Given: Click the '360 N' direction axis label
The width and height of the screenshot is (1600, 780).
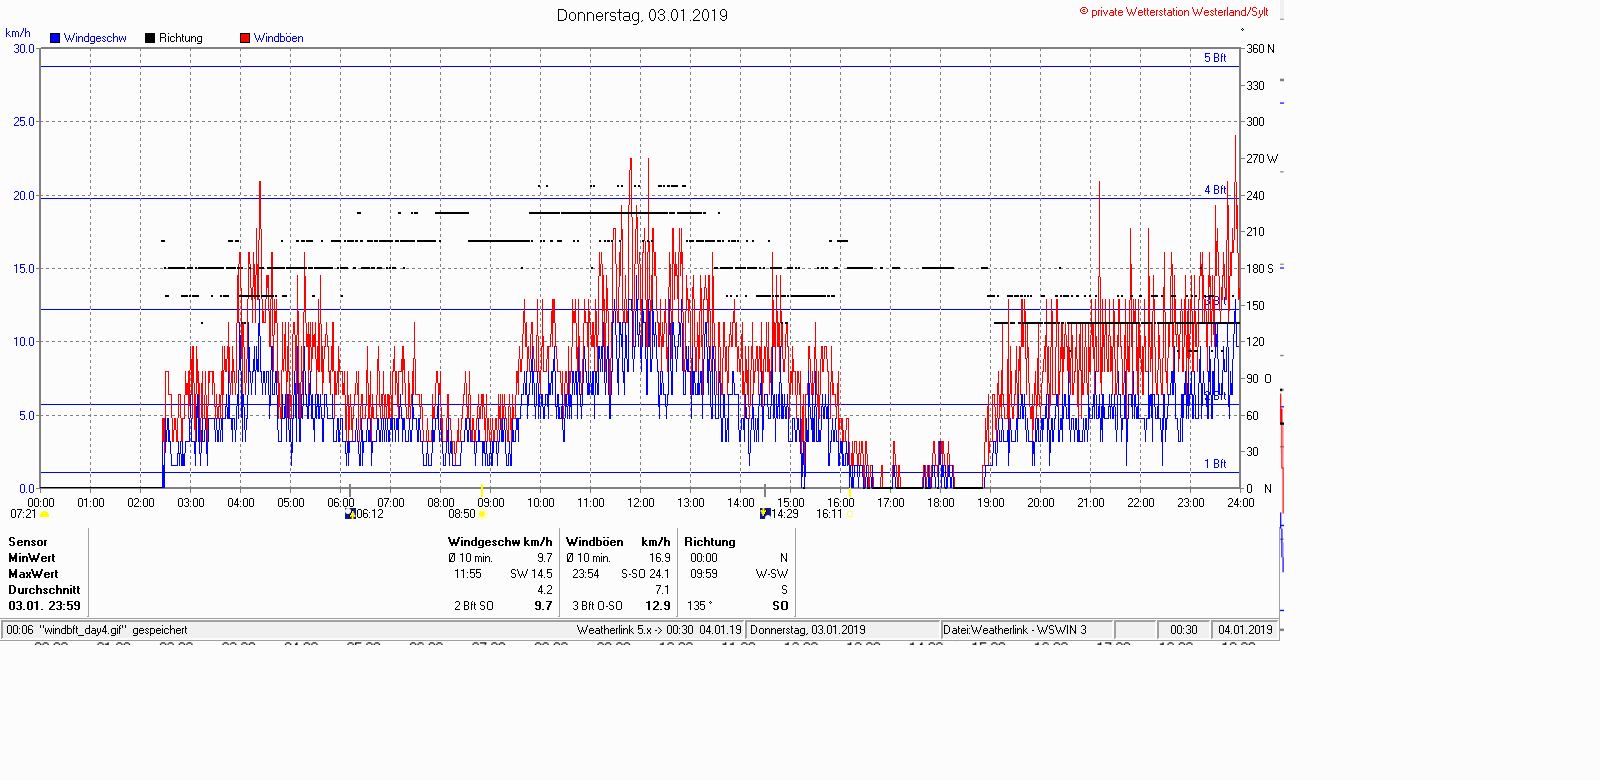Looking at the screenshot, I should click(x=1260, y=49).
